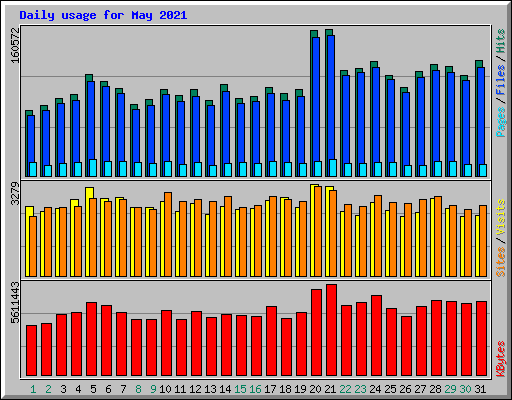Click the Hits legend label
Screen dimensions: 512x400
[x=501, y=41]
